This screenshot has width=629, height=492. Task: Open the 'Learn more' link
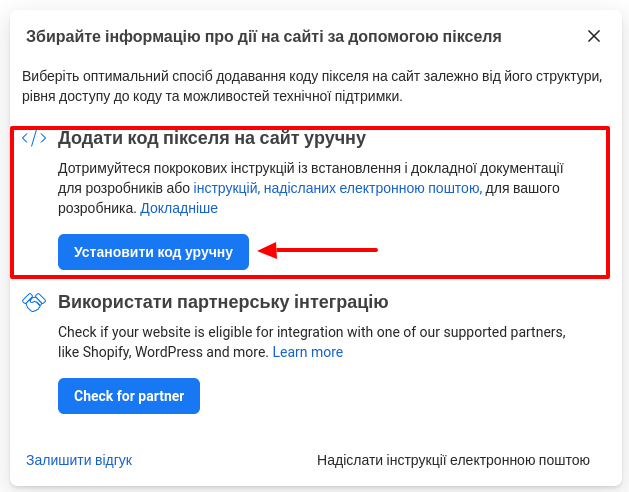click(308, 352)
